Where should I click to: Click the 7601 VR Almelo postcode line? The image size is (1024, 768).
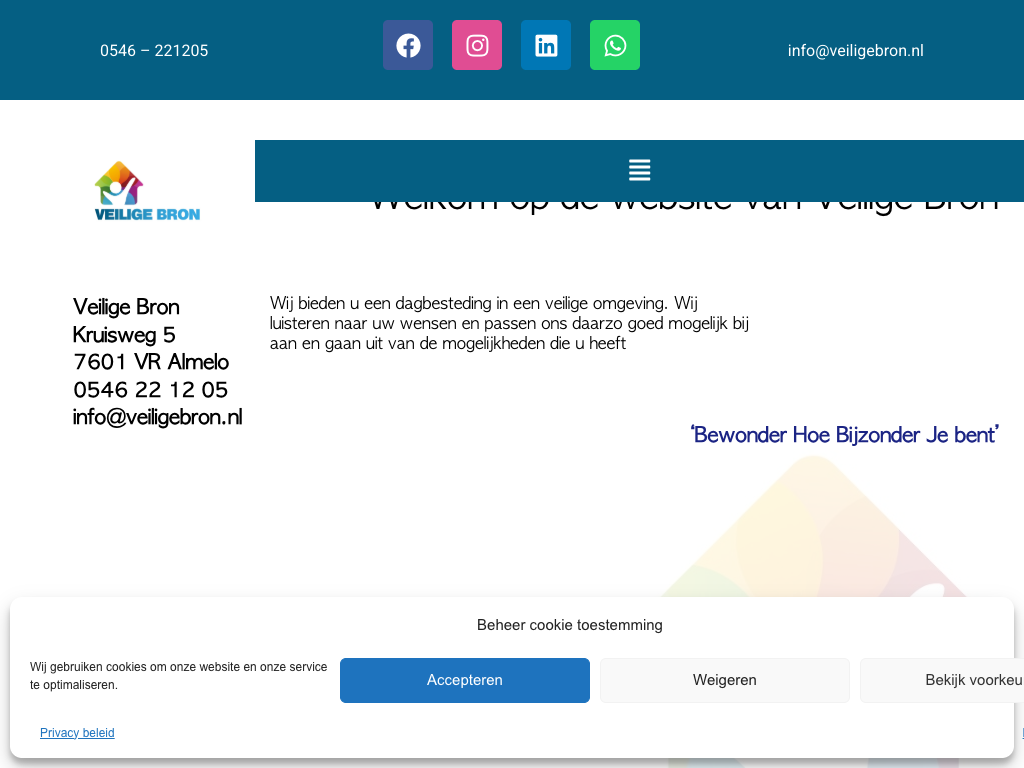click(151, 362)
